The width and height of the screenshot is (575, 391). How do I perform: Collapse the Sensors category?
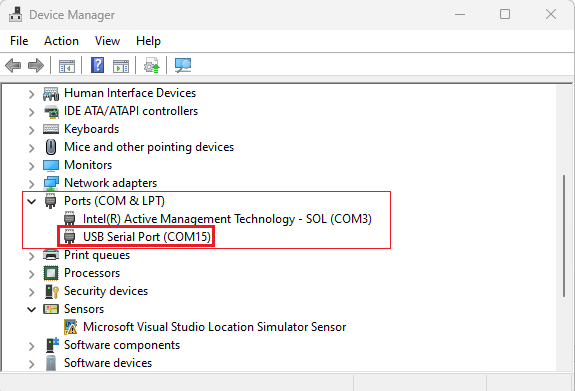(32, 309)
